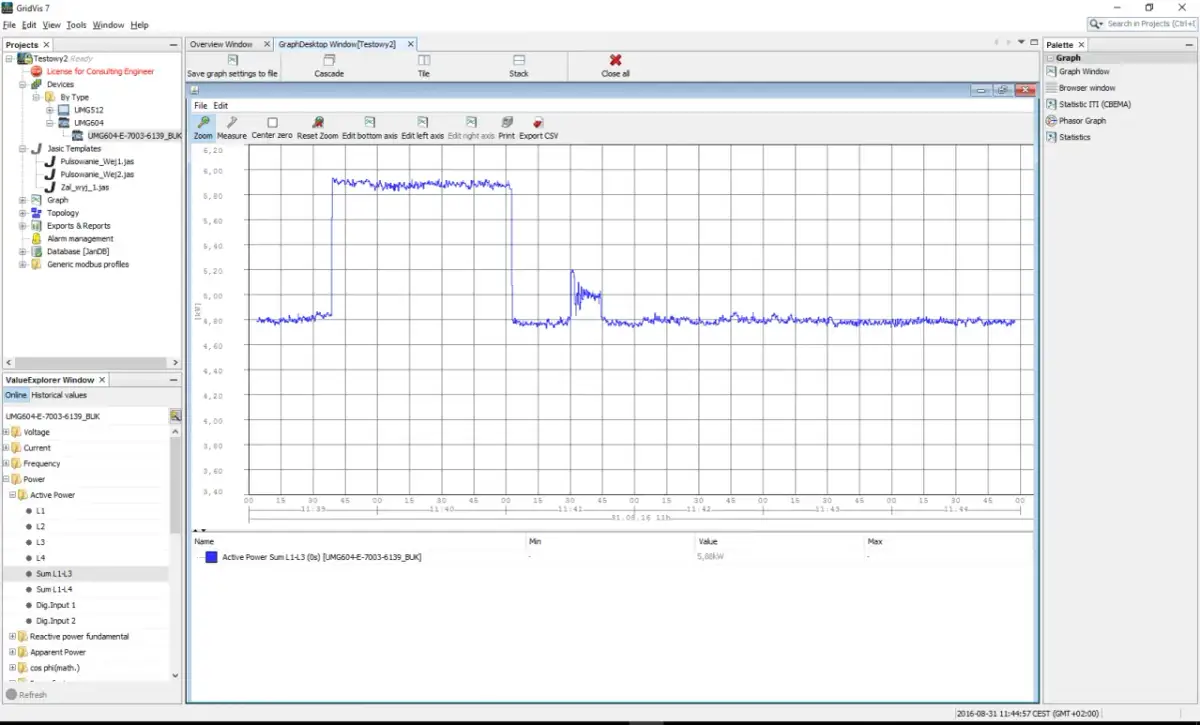This screenshot has width=1200, height=725.
Task: Expand the Apparent Power folder
Action: point(12,652)
